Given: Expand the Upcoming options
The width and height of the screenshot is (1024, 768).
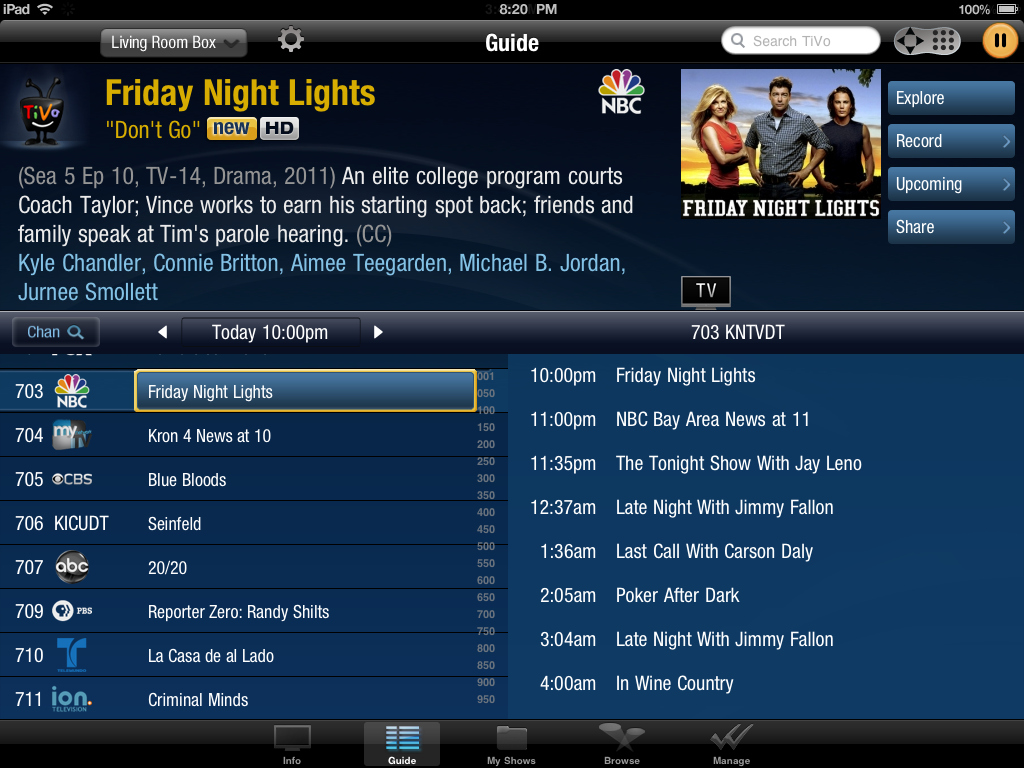Looking at the screenshot, I should click(x=951, y=184).
